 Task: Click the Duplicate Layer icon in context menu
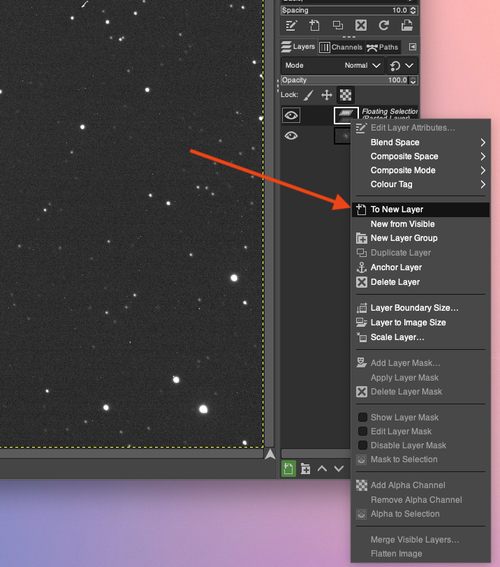362,253
